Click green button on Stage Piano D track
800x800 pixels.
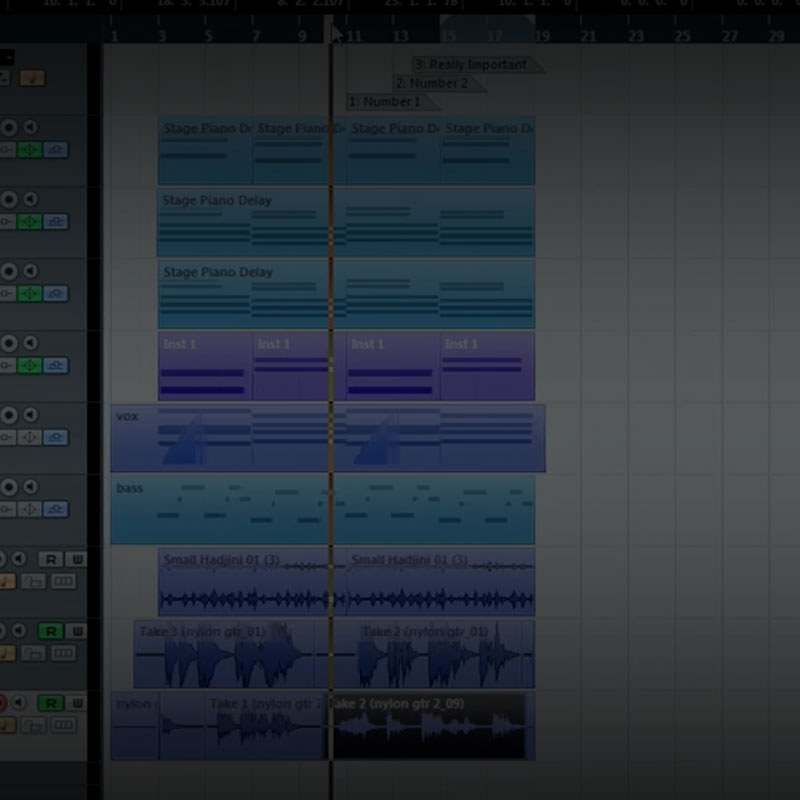29,149
